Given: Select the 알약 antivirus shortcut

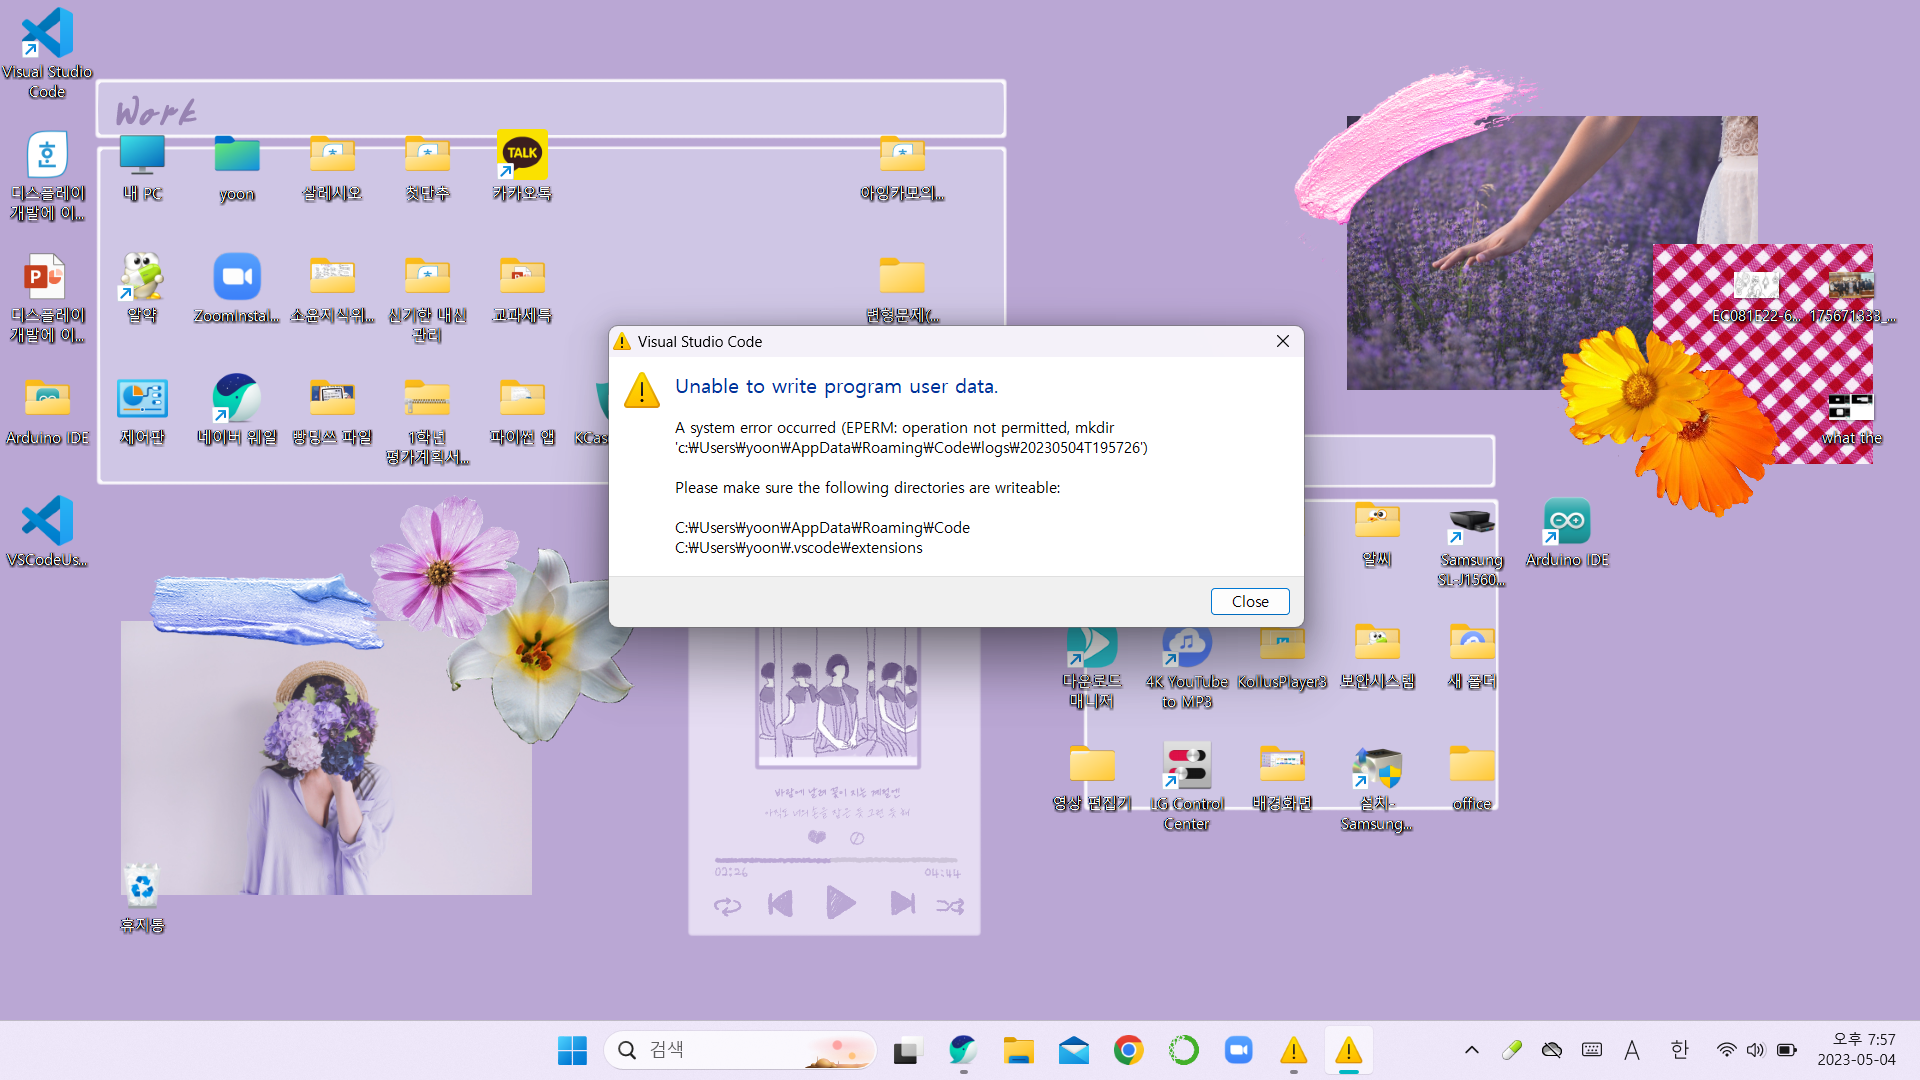Looking at the screenshot, I should click(x=142, y=288).
